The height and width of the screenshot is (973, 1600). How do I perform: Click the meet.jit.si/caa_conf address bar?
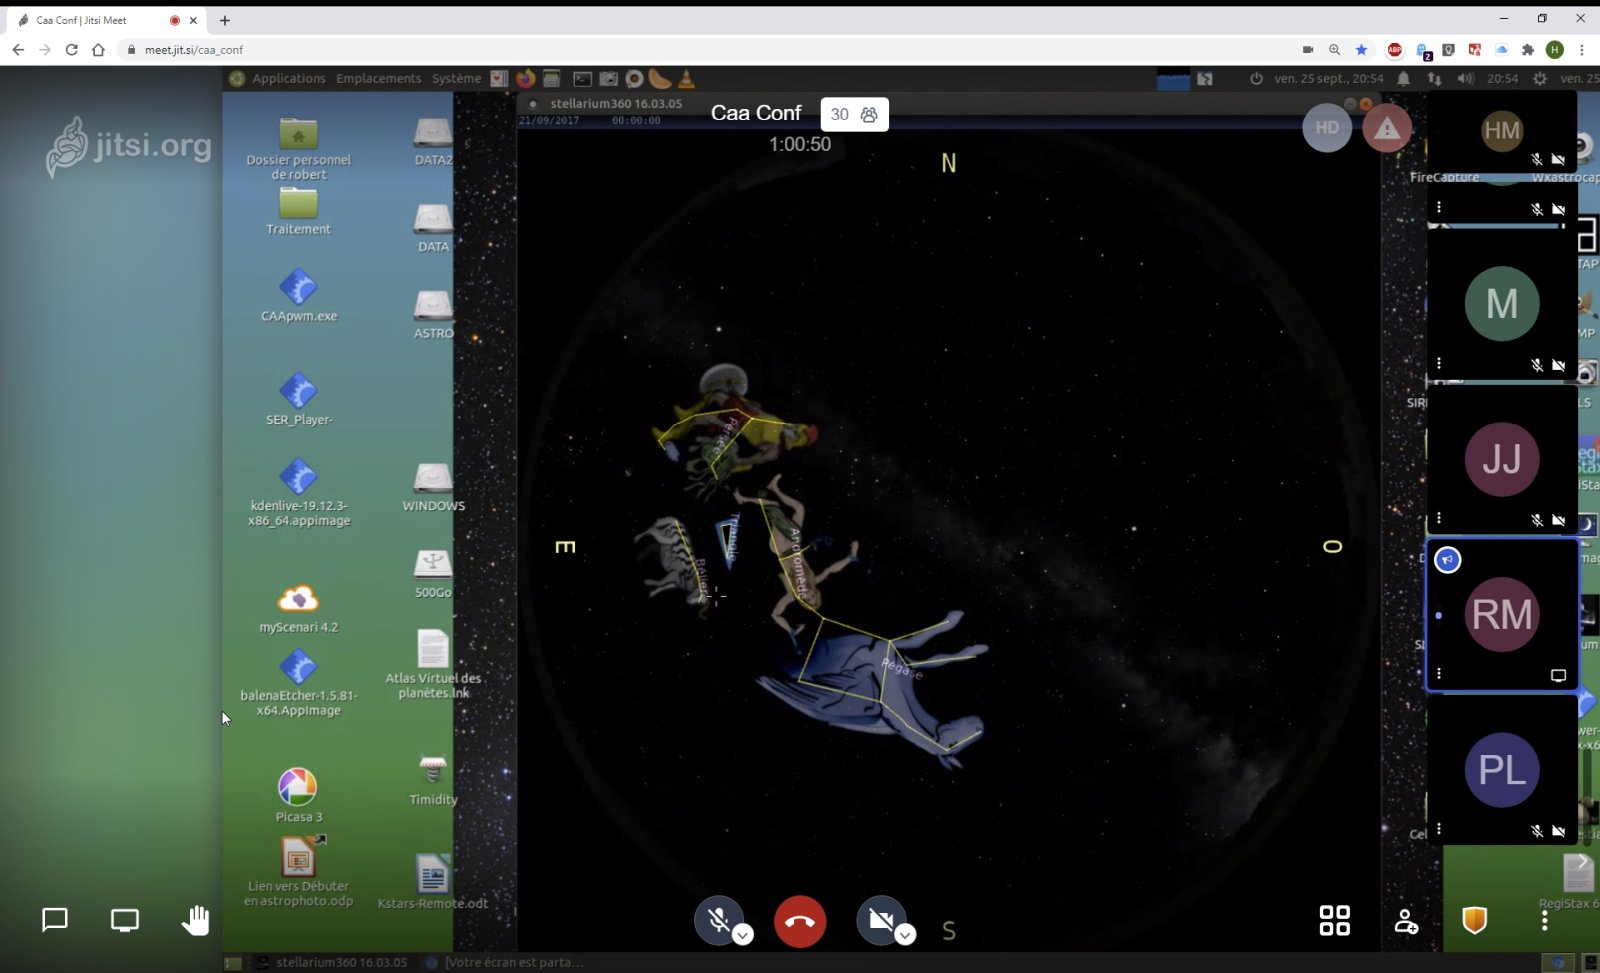pos(700,49)
